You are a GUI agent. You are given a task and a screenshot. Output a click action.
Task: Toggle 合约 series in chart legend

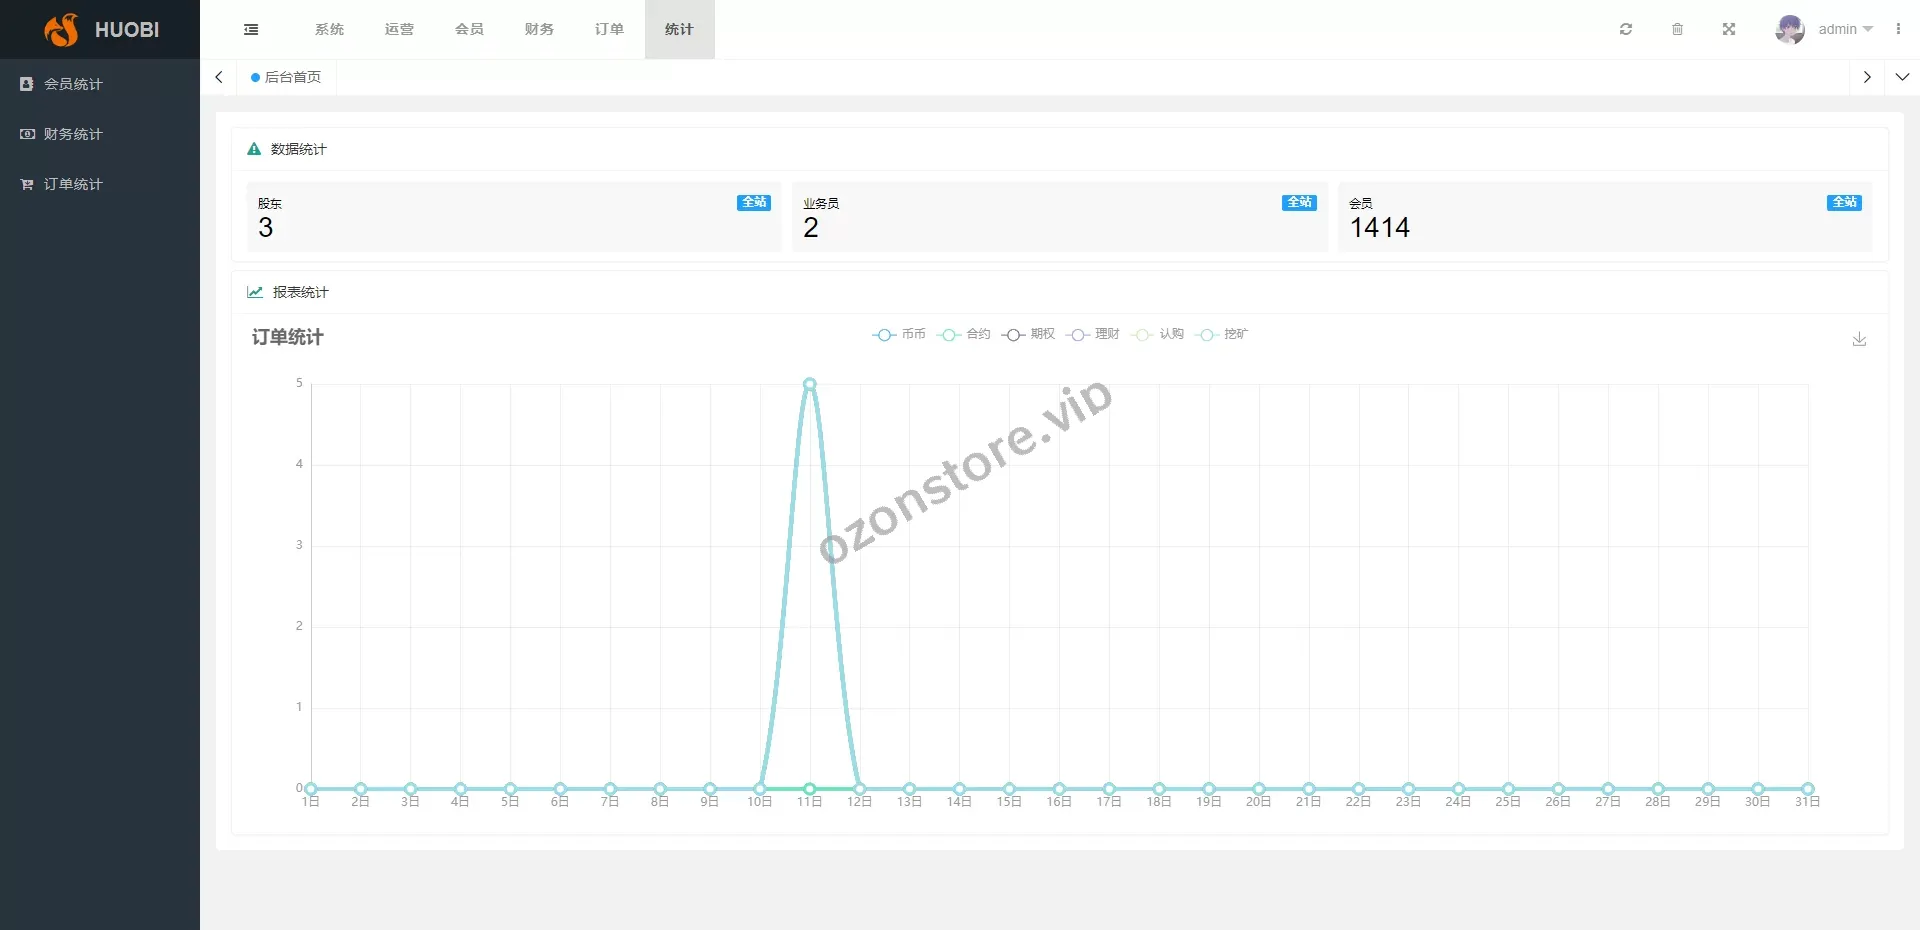tap(964, 335)
